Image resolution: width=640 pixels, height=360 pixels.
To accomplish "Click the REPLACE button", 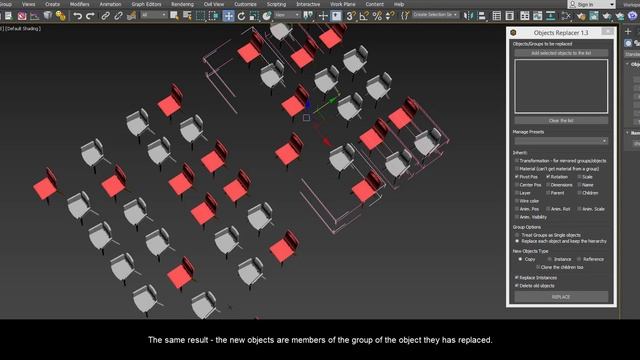I will [561, 297].
